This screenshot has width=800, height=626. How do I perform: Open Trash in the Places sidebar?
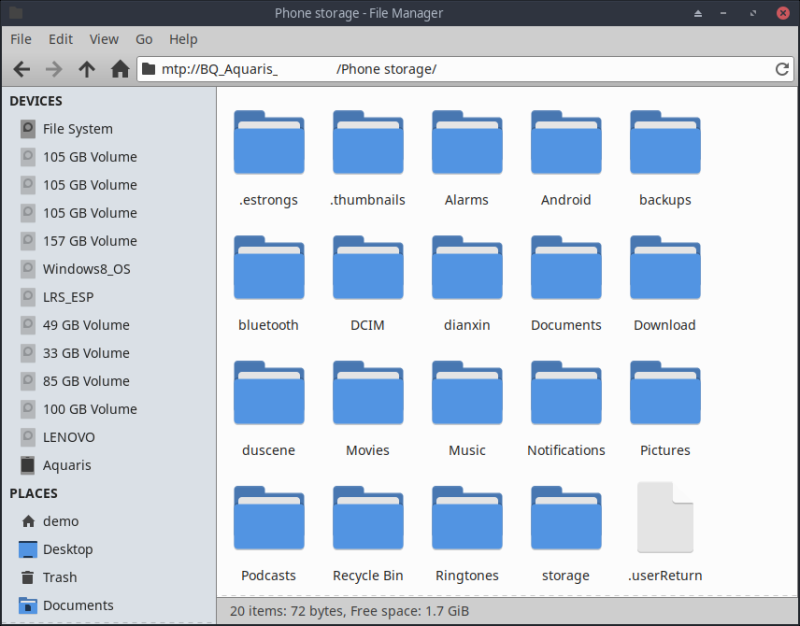click(59, 577)
